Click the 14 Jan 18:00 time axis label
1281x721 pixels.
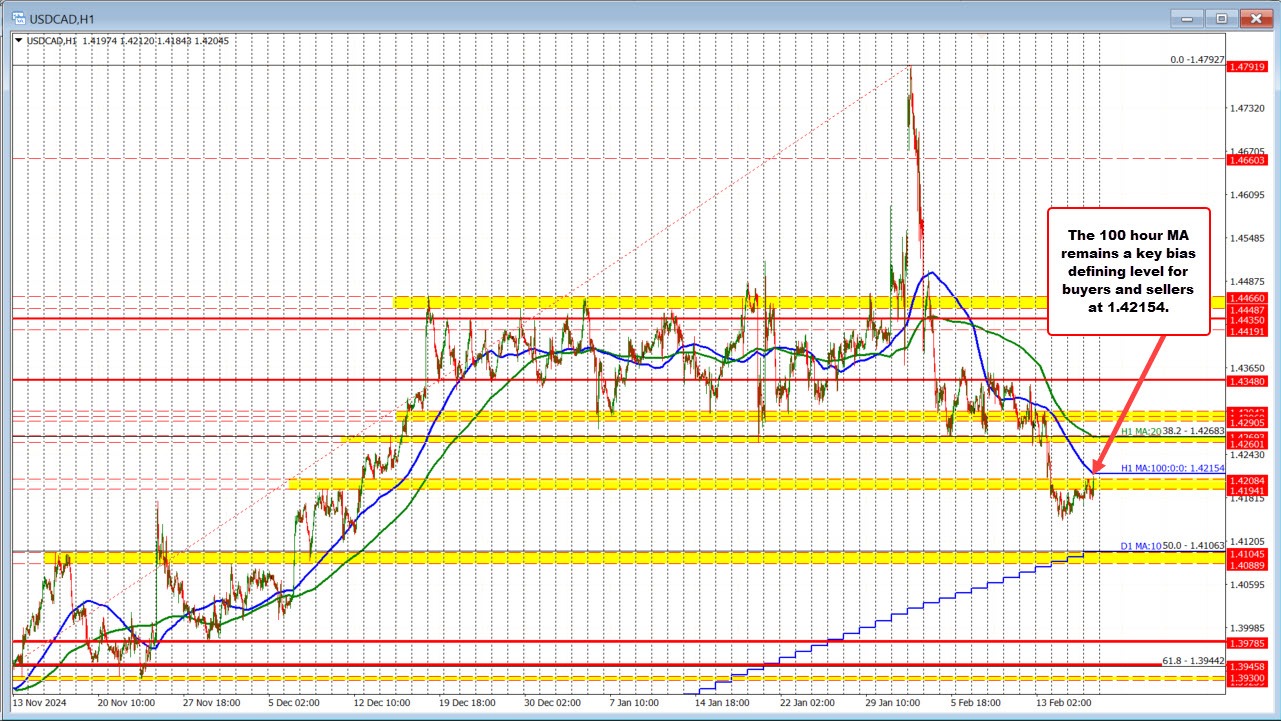click(x=721, y=703)
